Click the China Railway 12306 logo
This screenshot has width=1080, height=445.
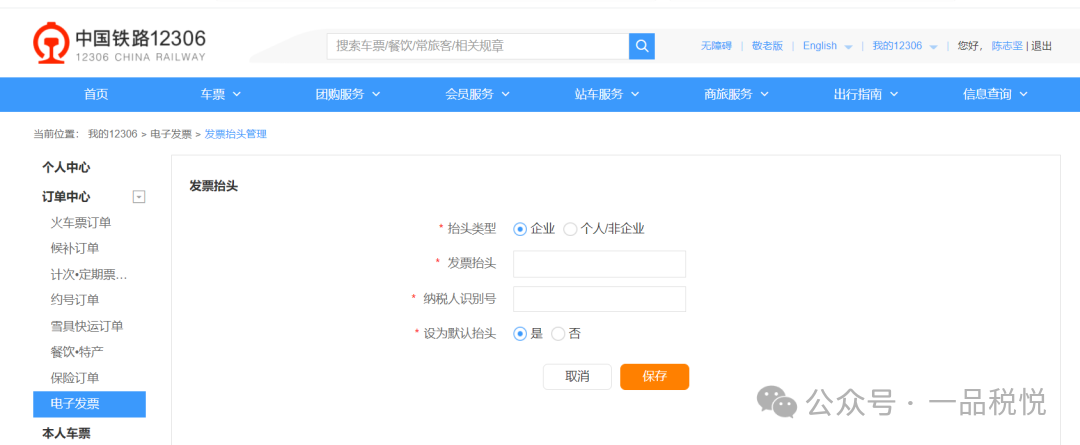tap(119, 46)
